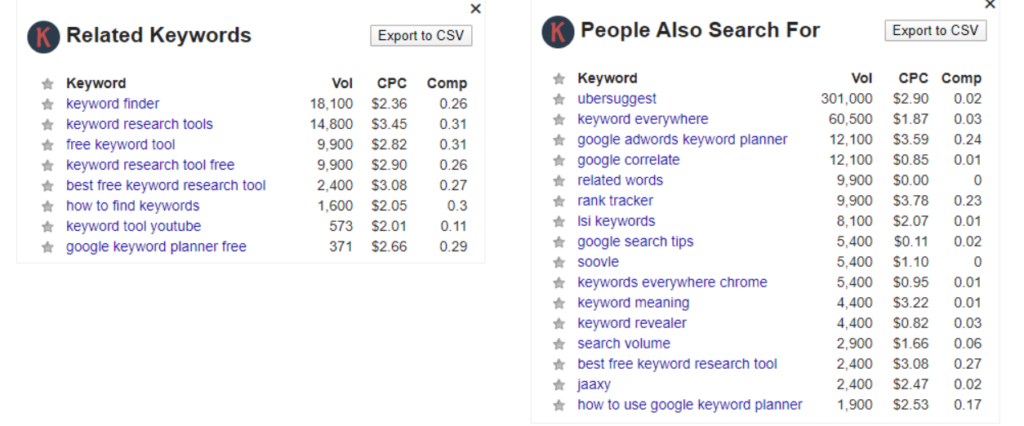Click the Keywords Everywhere logo beside Related Keywords

[x=44, y=37]
